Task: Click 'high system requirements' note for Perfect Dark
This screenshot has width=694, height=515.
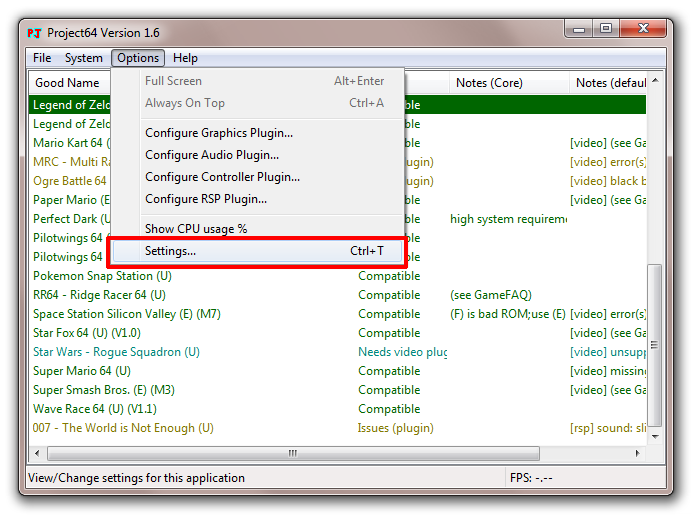Action: 508,219
